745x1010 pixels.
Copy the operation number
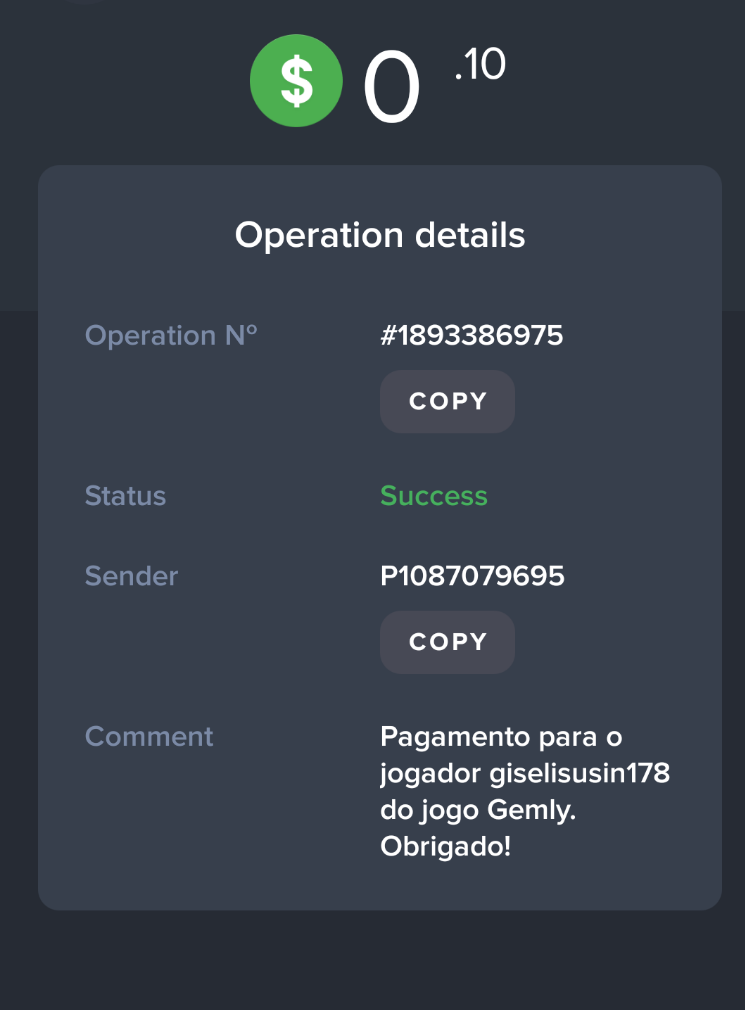click(x=447, y=402)
